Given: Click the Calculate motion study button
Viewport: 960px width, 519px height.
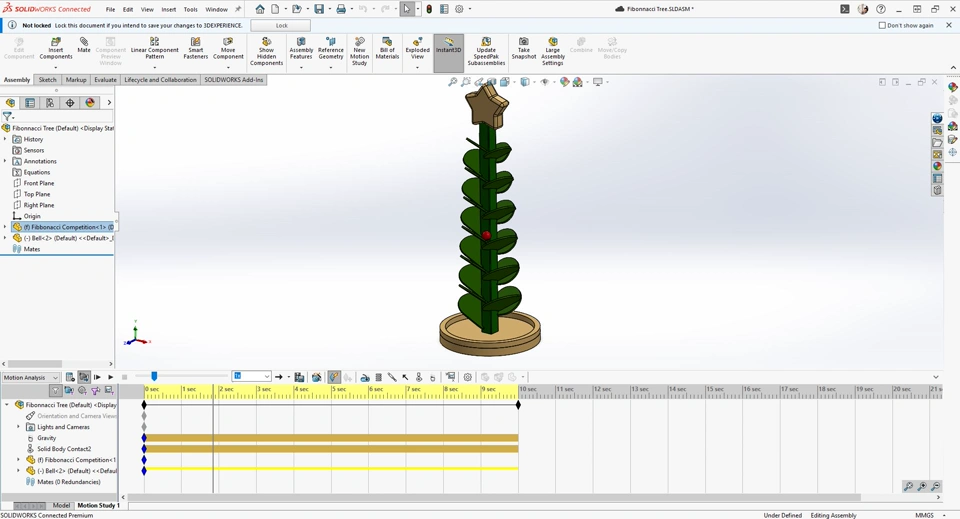Looking at the screenshot, I should pos(70,377).
